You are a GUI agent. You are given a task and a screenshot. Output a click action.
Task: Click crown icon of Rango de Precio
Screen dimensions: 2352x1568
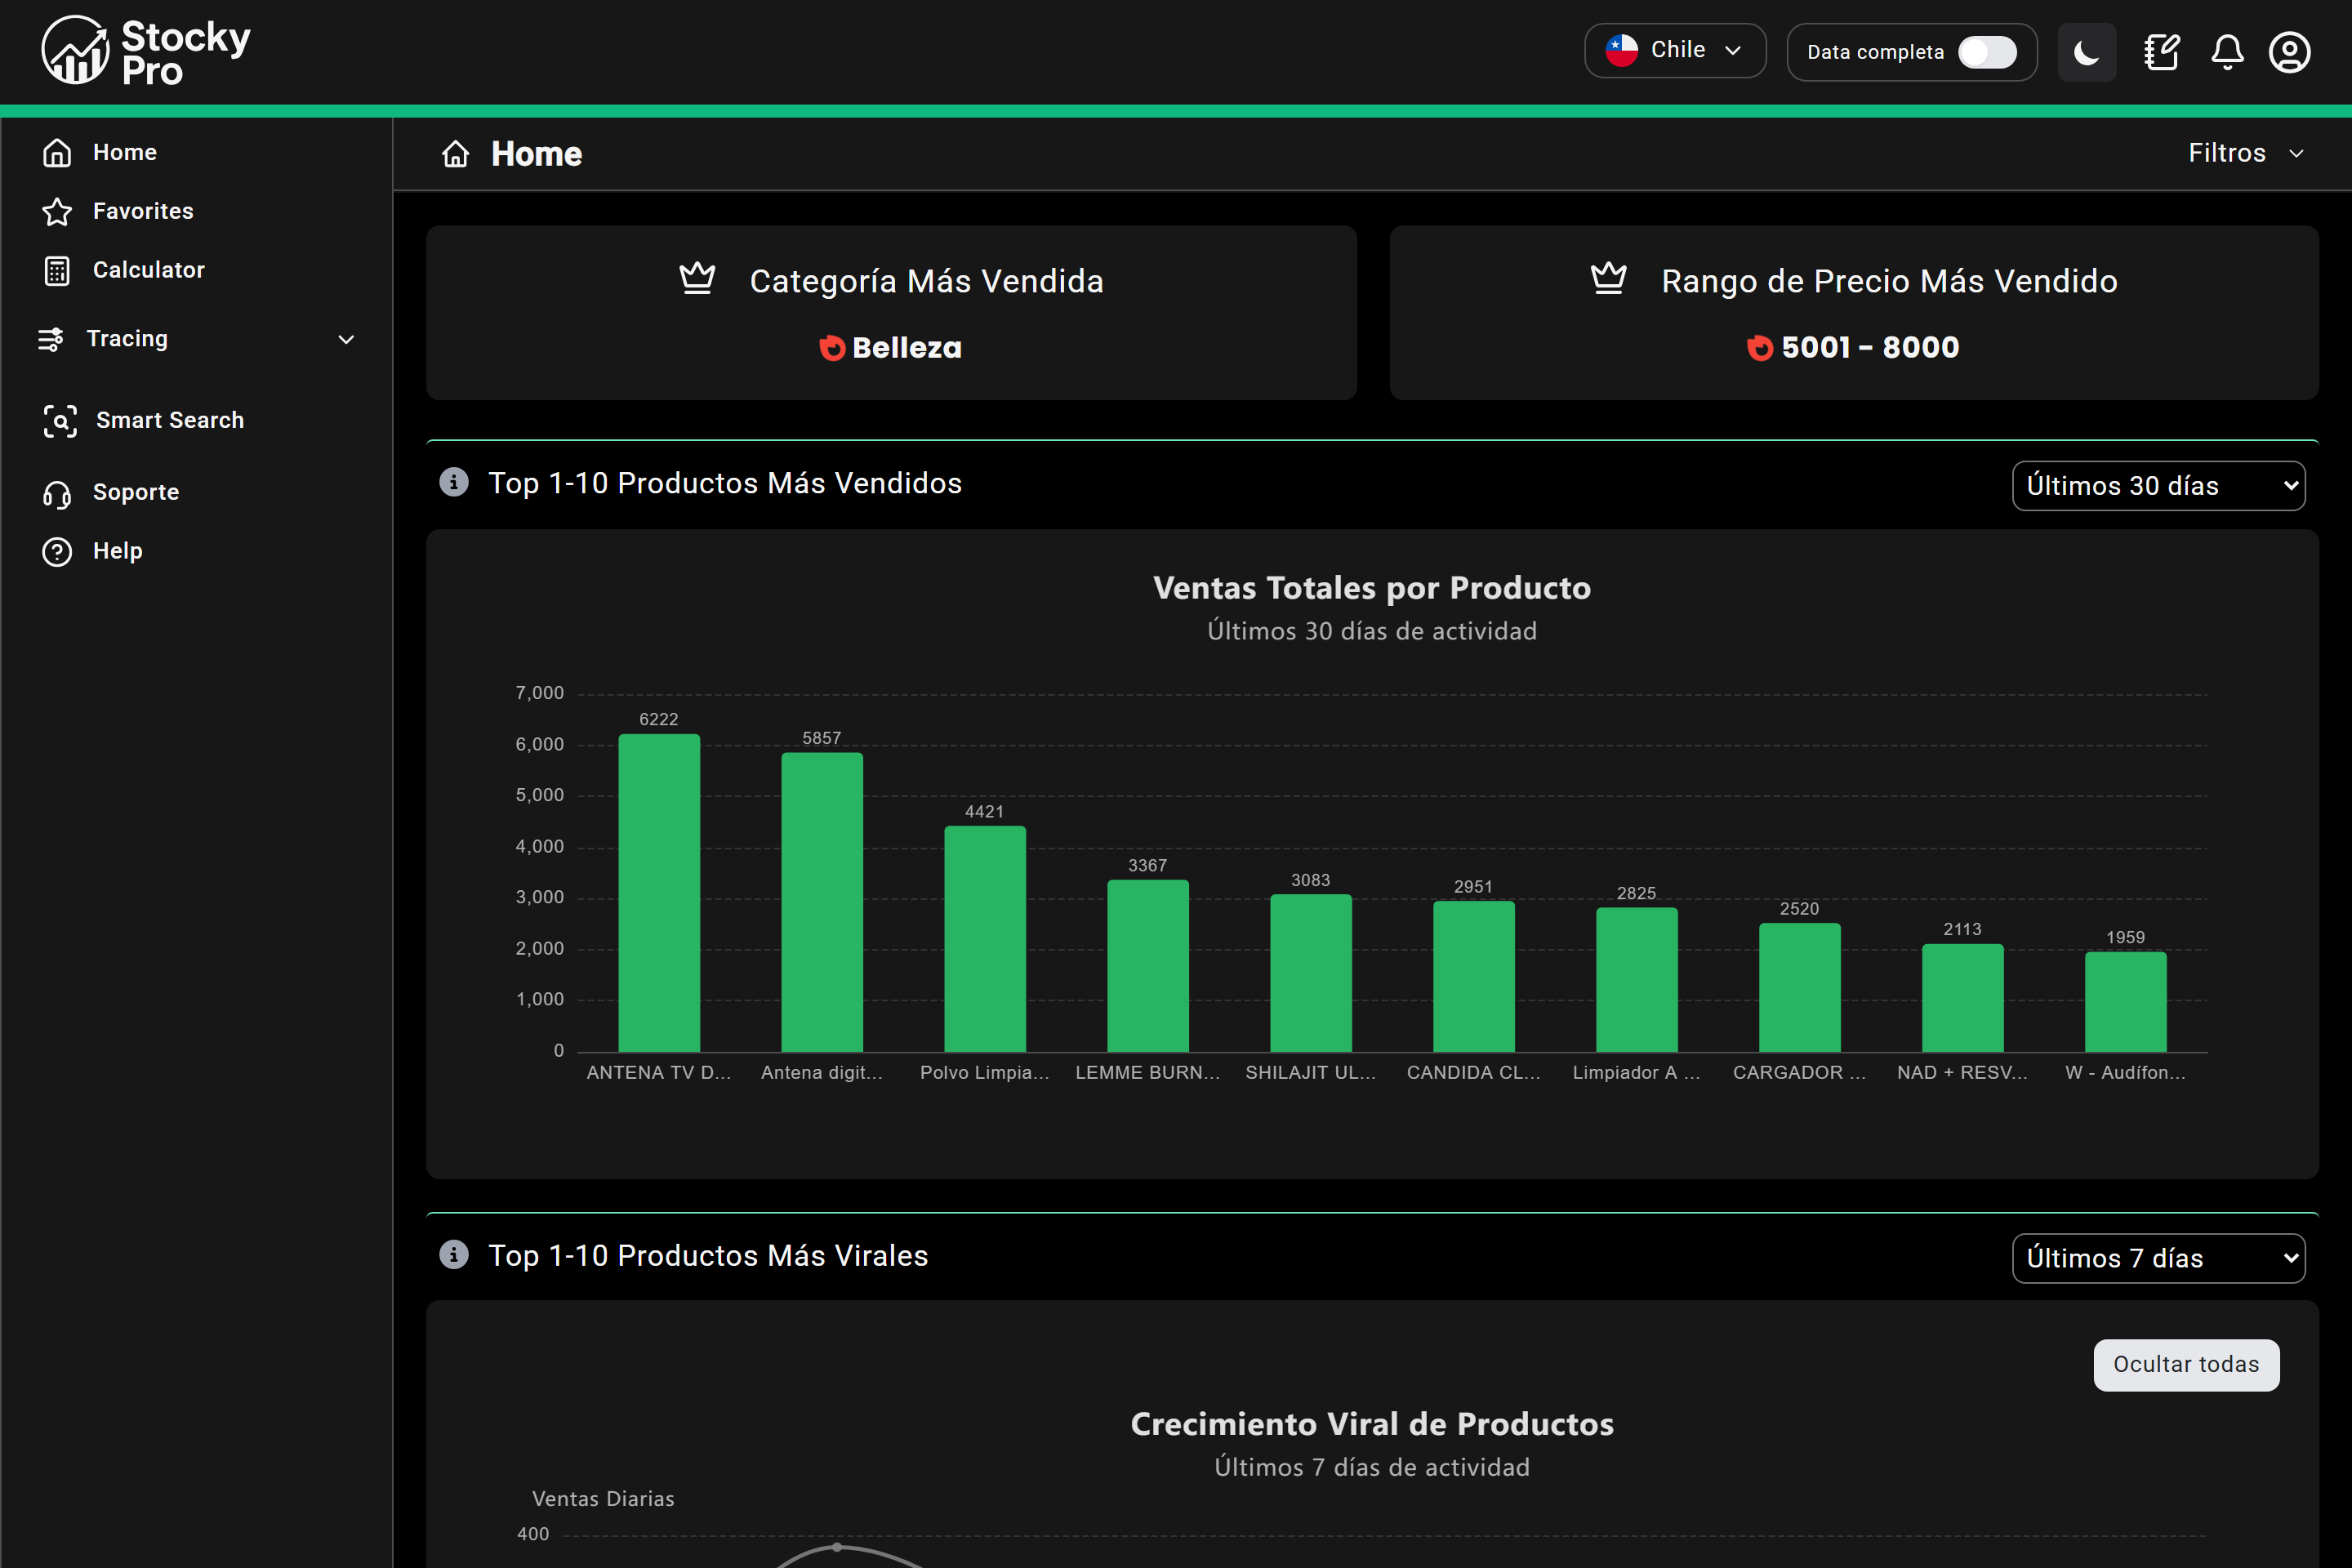pyautogui.click(x=1608, y=278)
